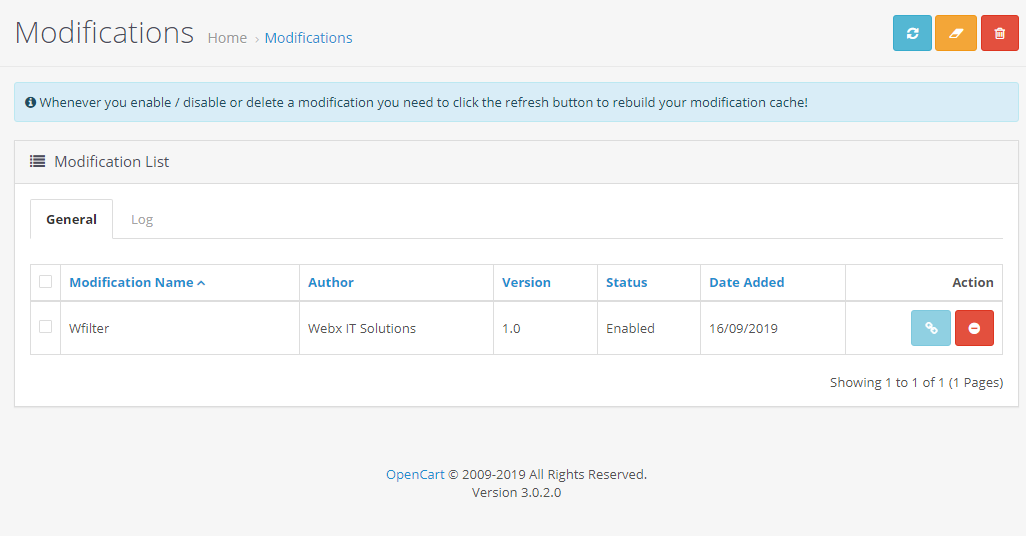Screen dimensions: 1026x536
Task: Go to the Home breadcrumb link
Action: point(227,38)
